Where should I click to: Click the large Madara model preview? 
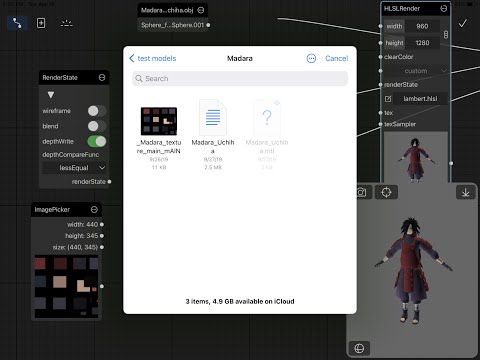[x=412, y=270]
